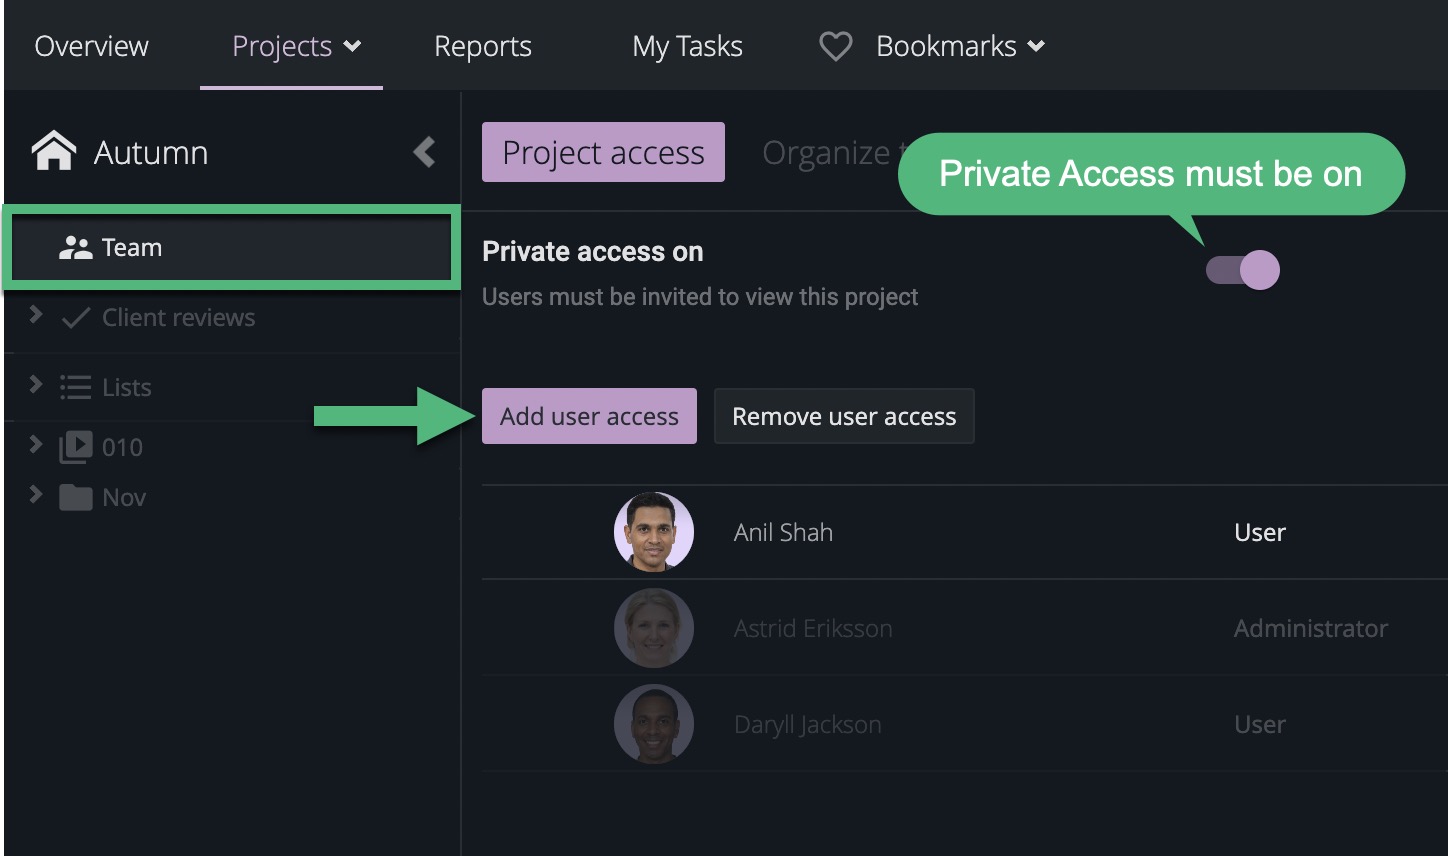Collapse the sidebar with the left chevron
This screenshot has height=856, width=1448.
(x=424, y=152)
